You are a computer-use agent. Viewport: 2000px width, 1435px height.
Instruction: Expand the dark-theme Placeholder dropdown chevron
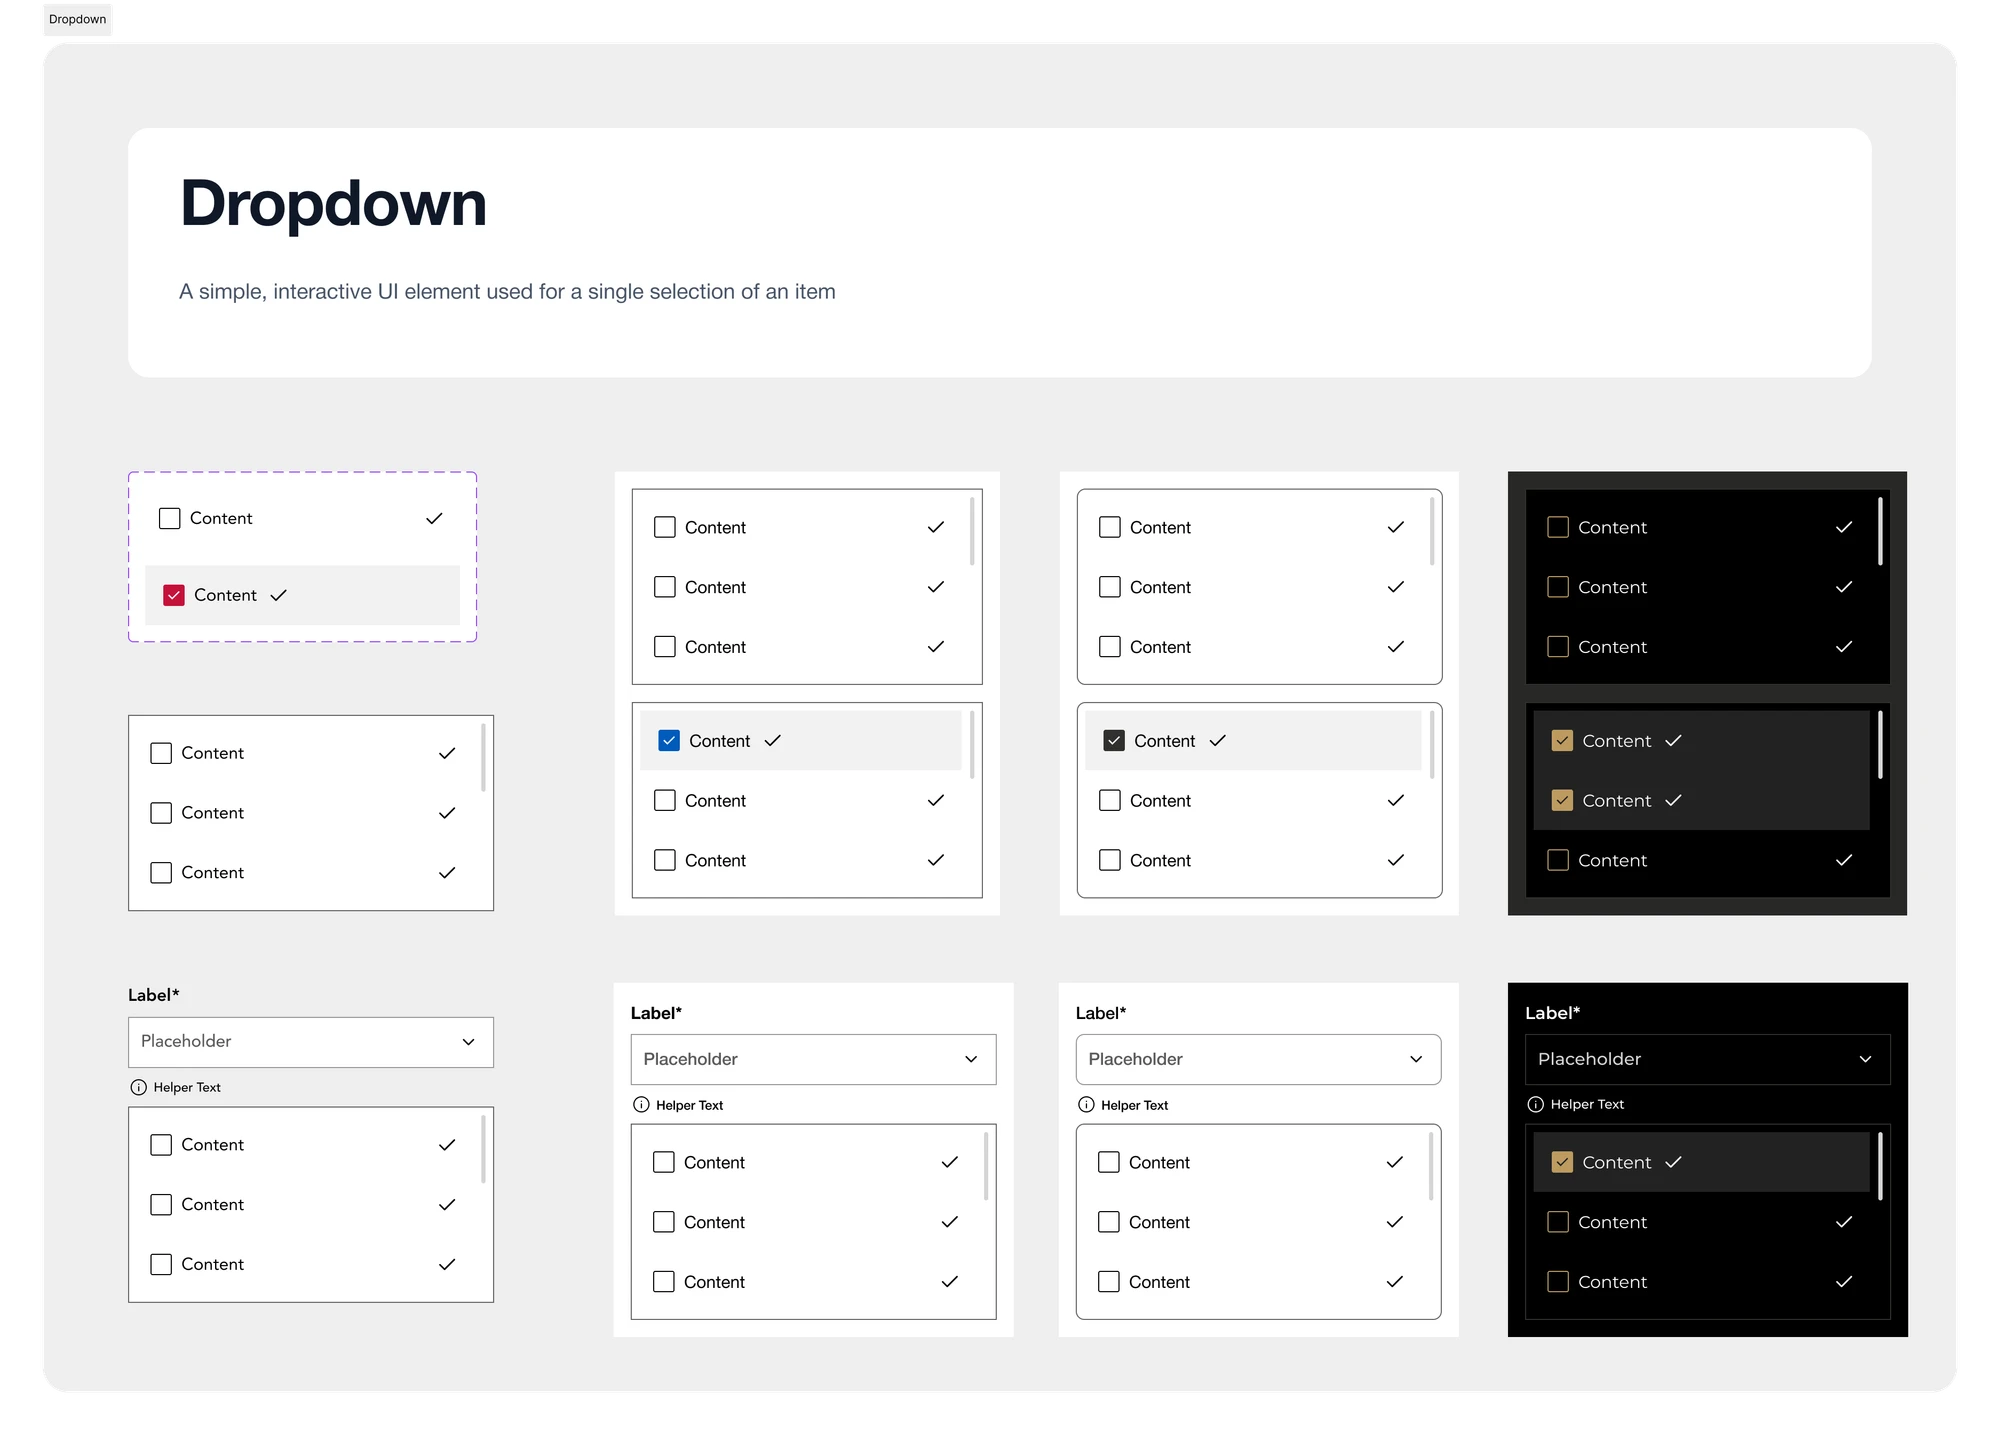1865,1059
